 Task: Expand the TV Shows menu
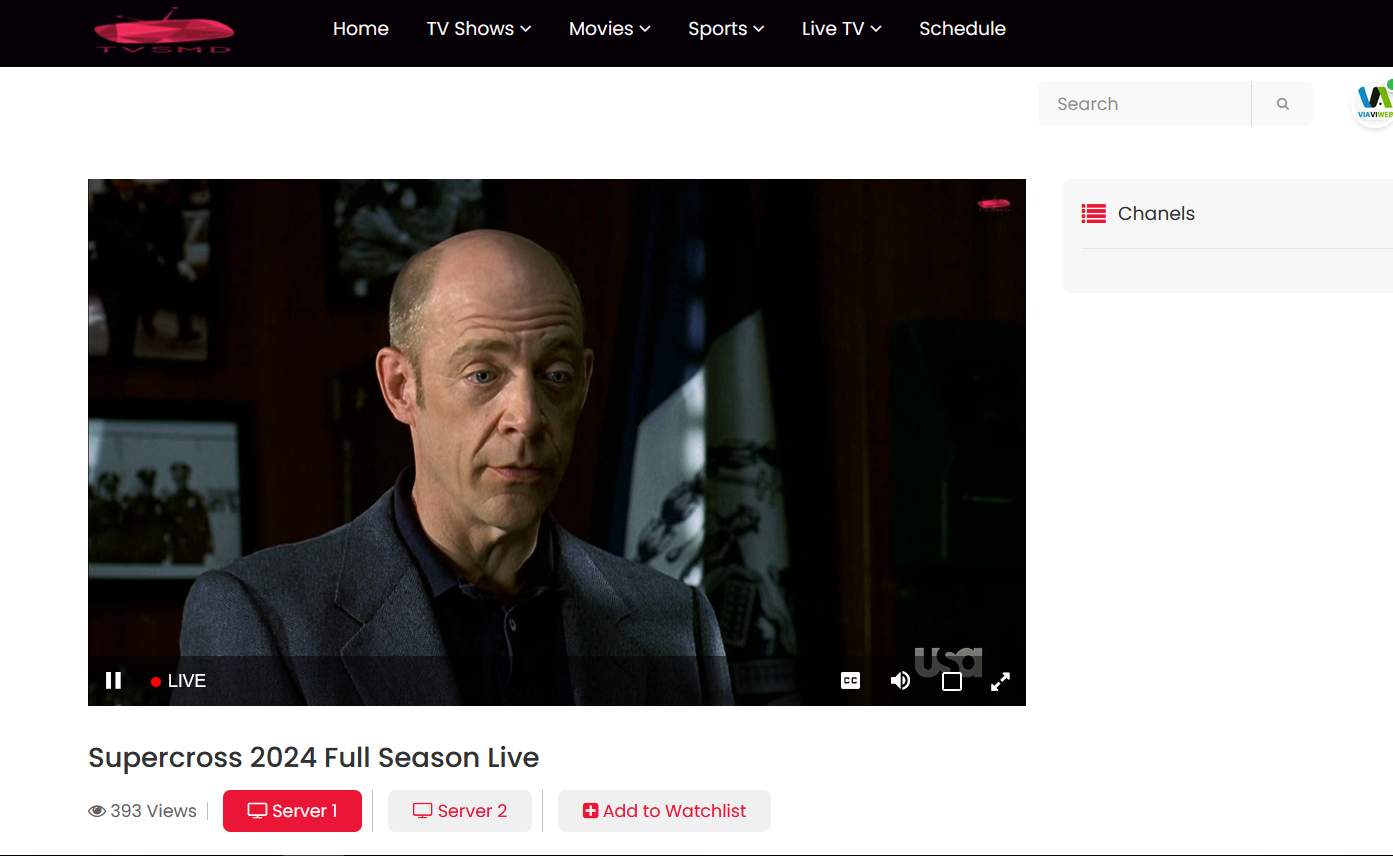point(479,29)
